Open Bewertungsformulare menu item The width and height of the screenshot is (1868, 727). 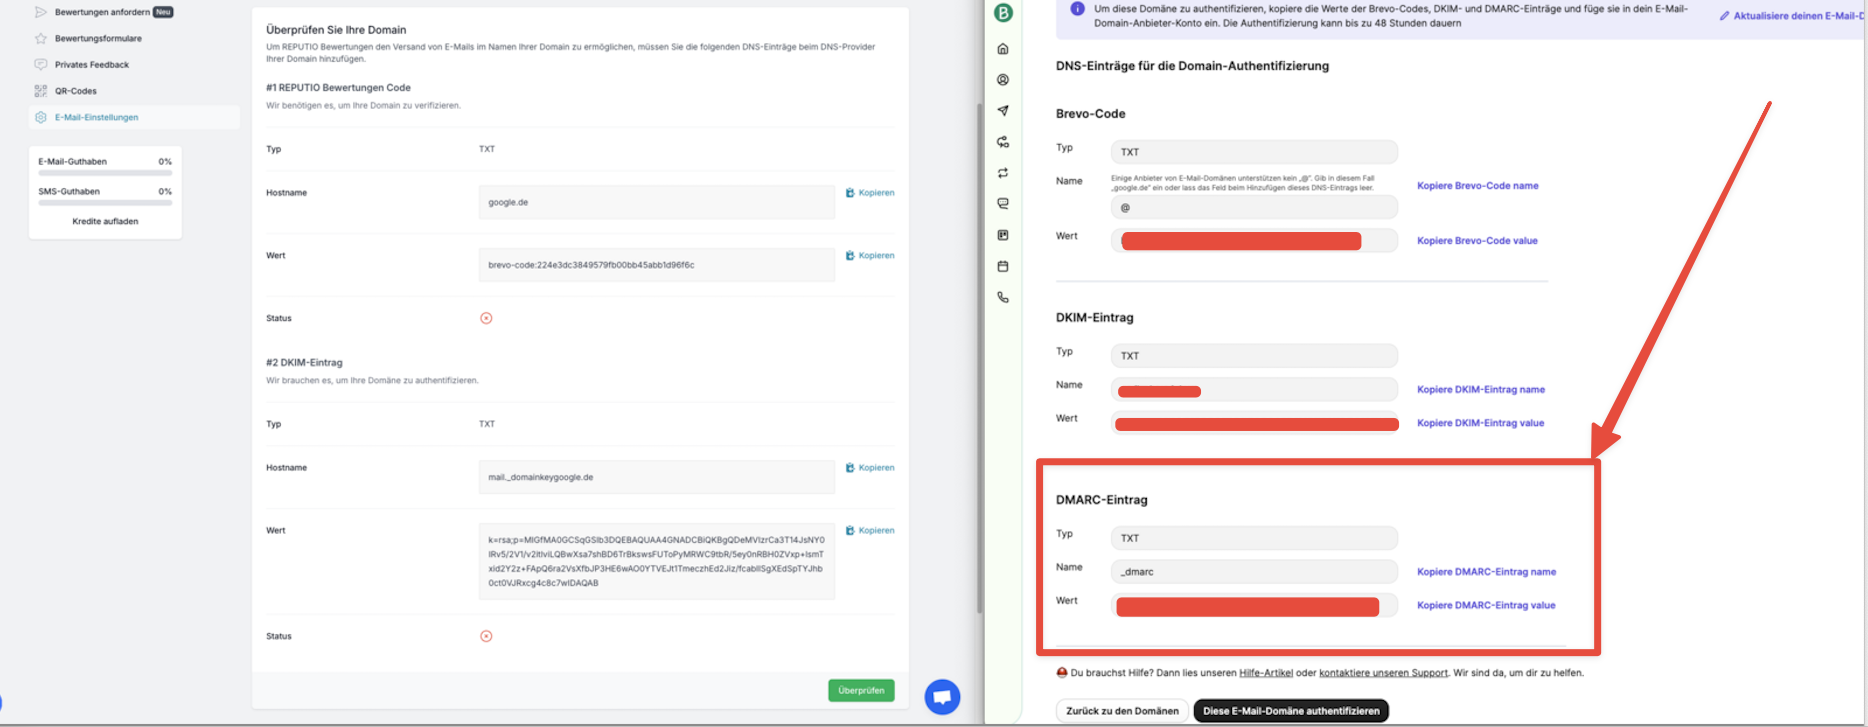[x=97, y=39]
